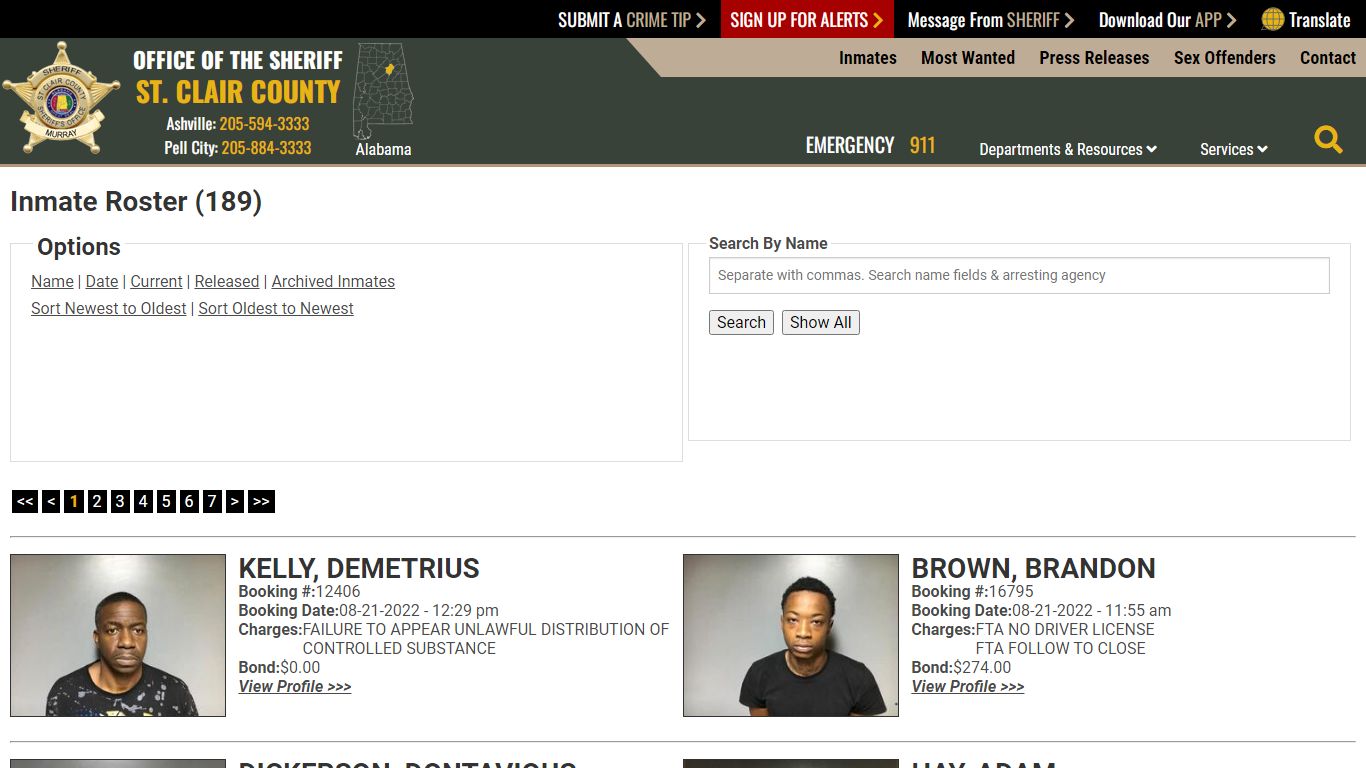Select page 1 in pagination
1366x768 pixels.
pos(74,502)
